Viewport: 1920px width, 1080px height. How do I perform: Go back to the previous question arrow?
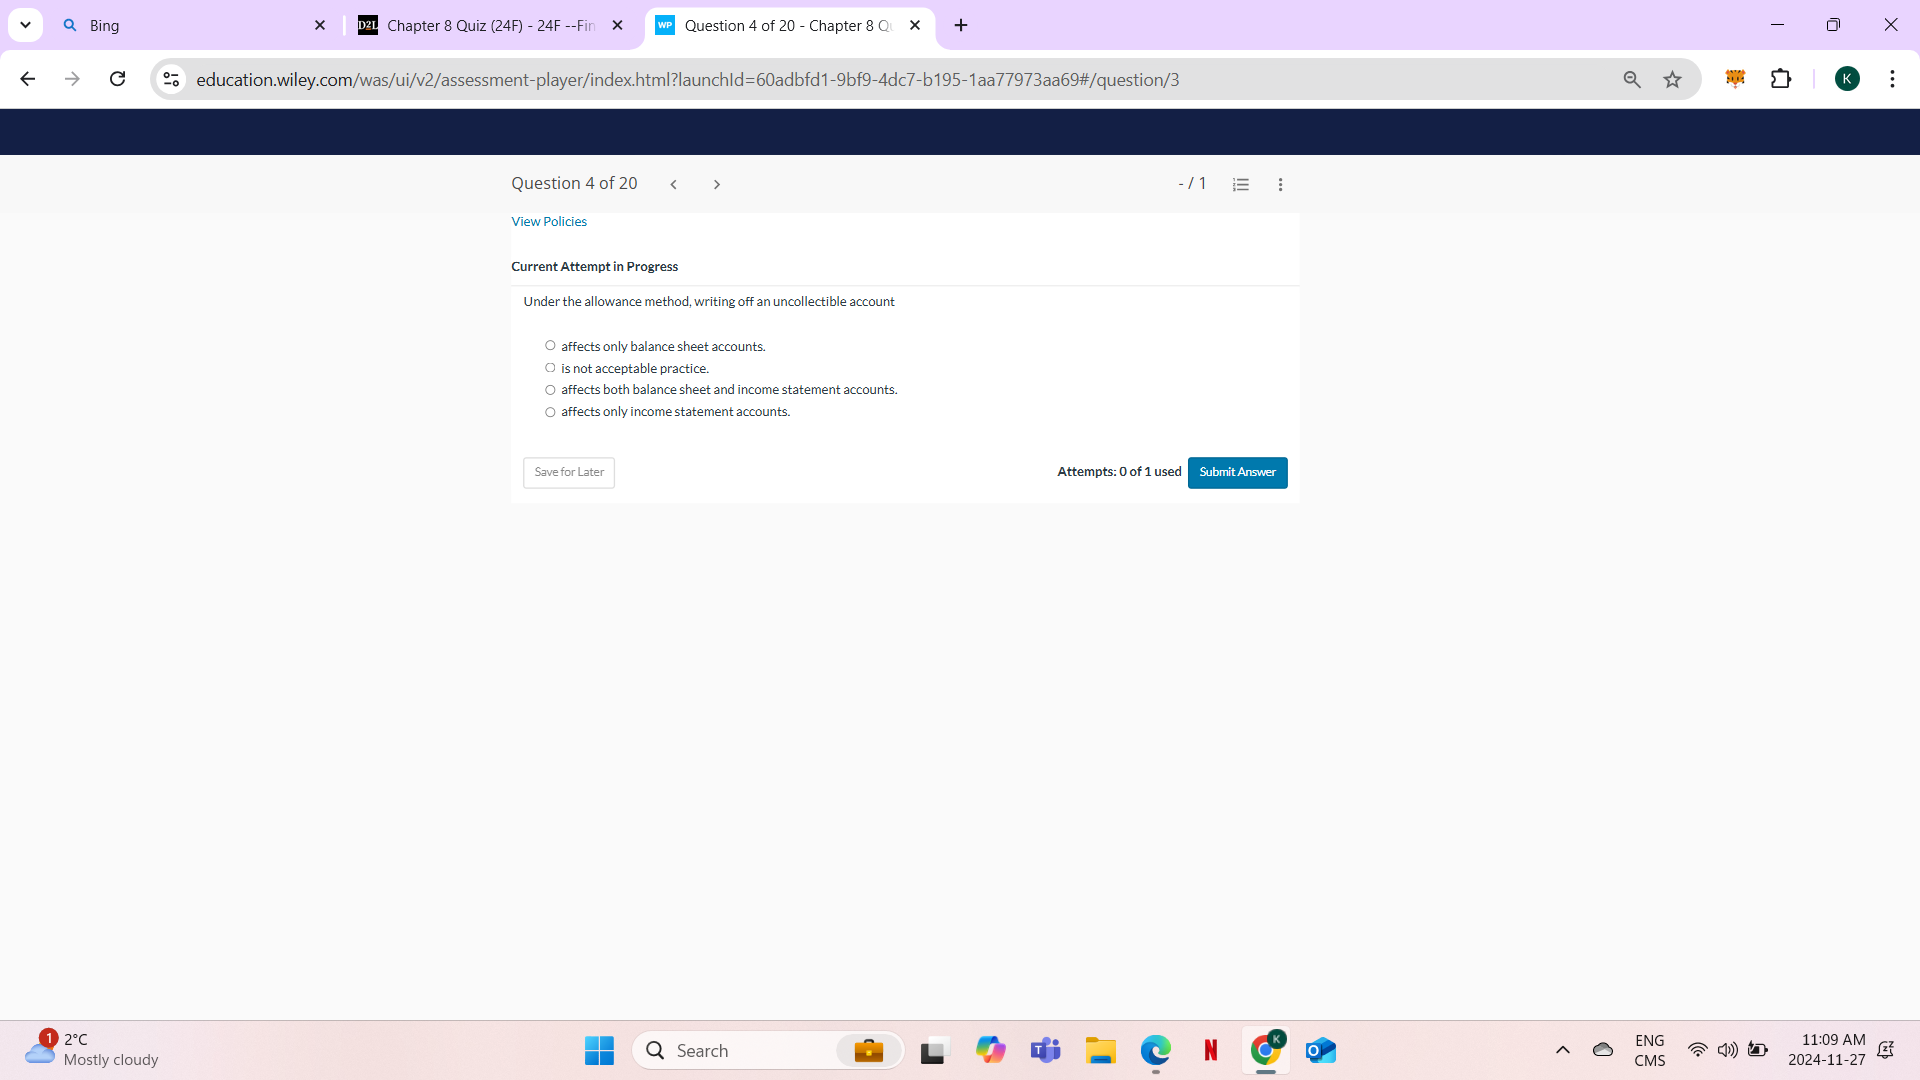(x=674, y=184)
